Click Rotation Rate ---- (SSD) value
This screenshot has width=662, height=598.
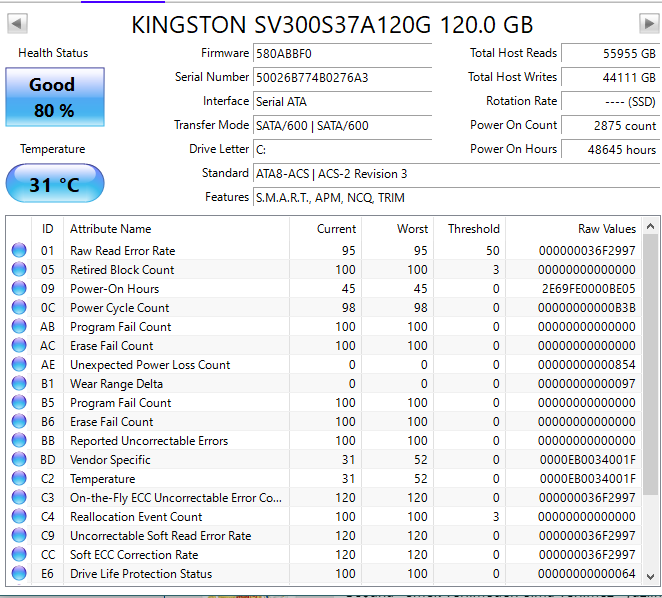click(x=610, y=102)
